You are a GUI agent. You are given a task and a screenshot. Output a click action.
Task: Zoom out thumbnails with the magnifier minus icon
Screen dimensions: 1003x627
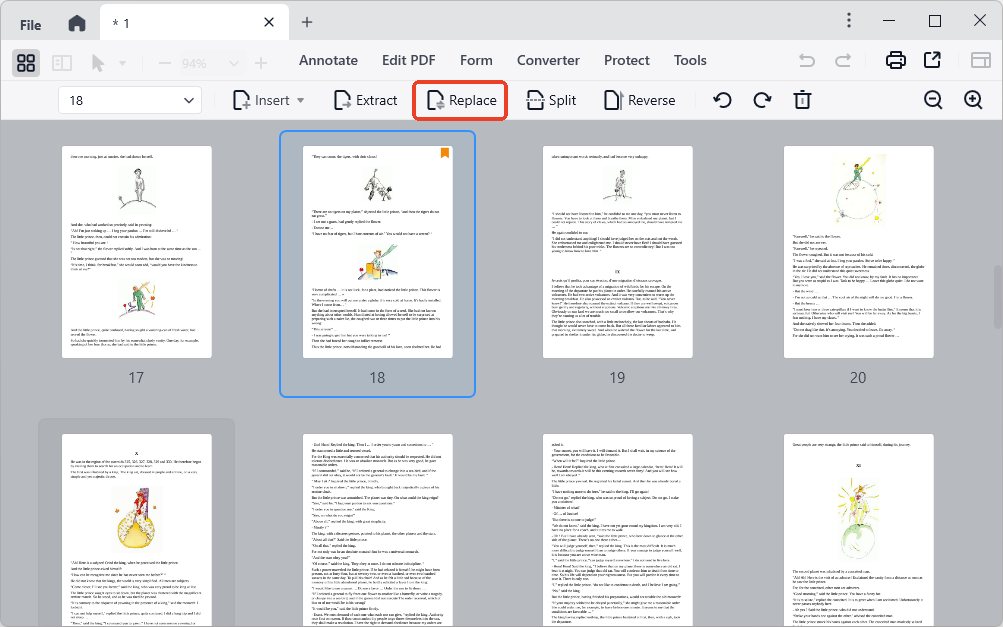click(x=932, y=100)
